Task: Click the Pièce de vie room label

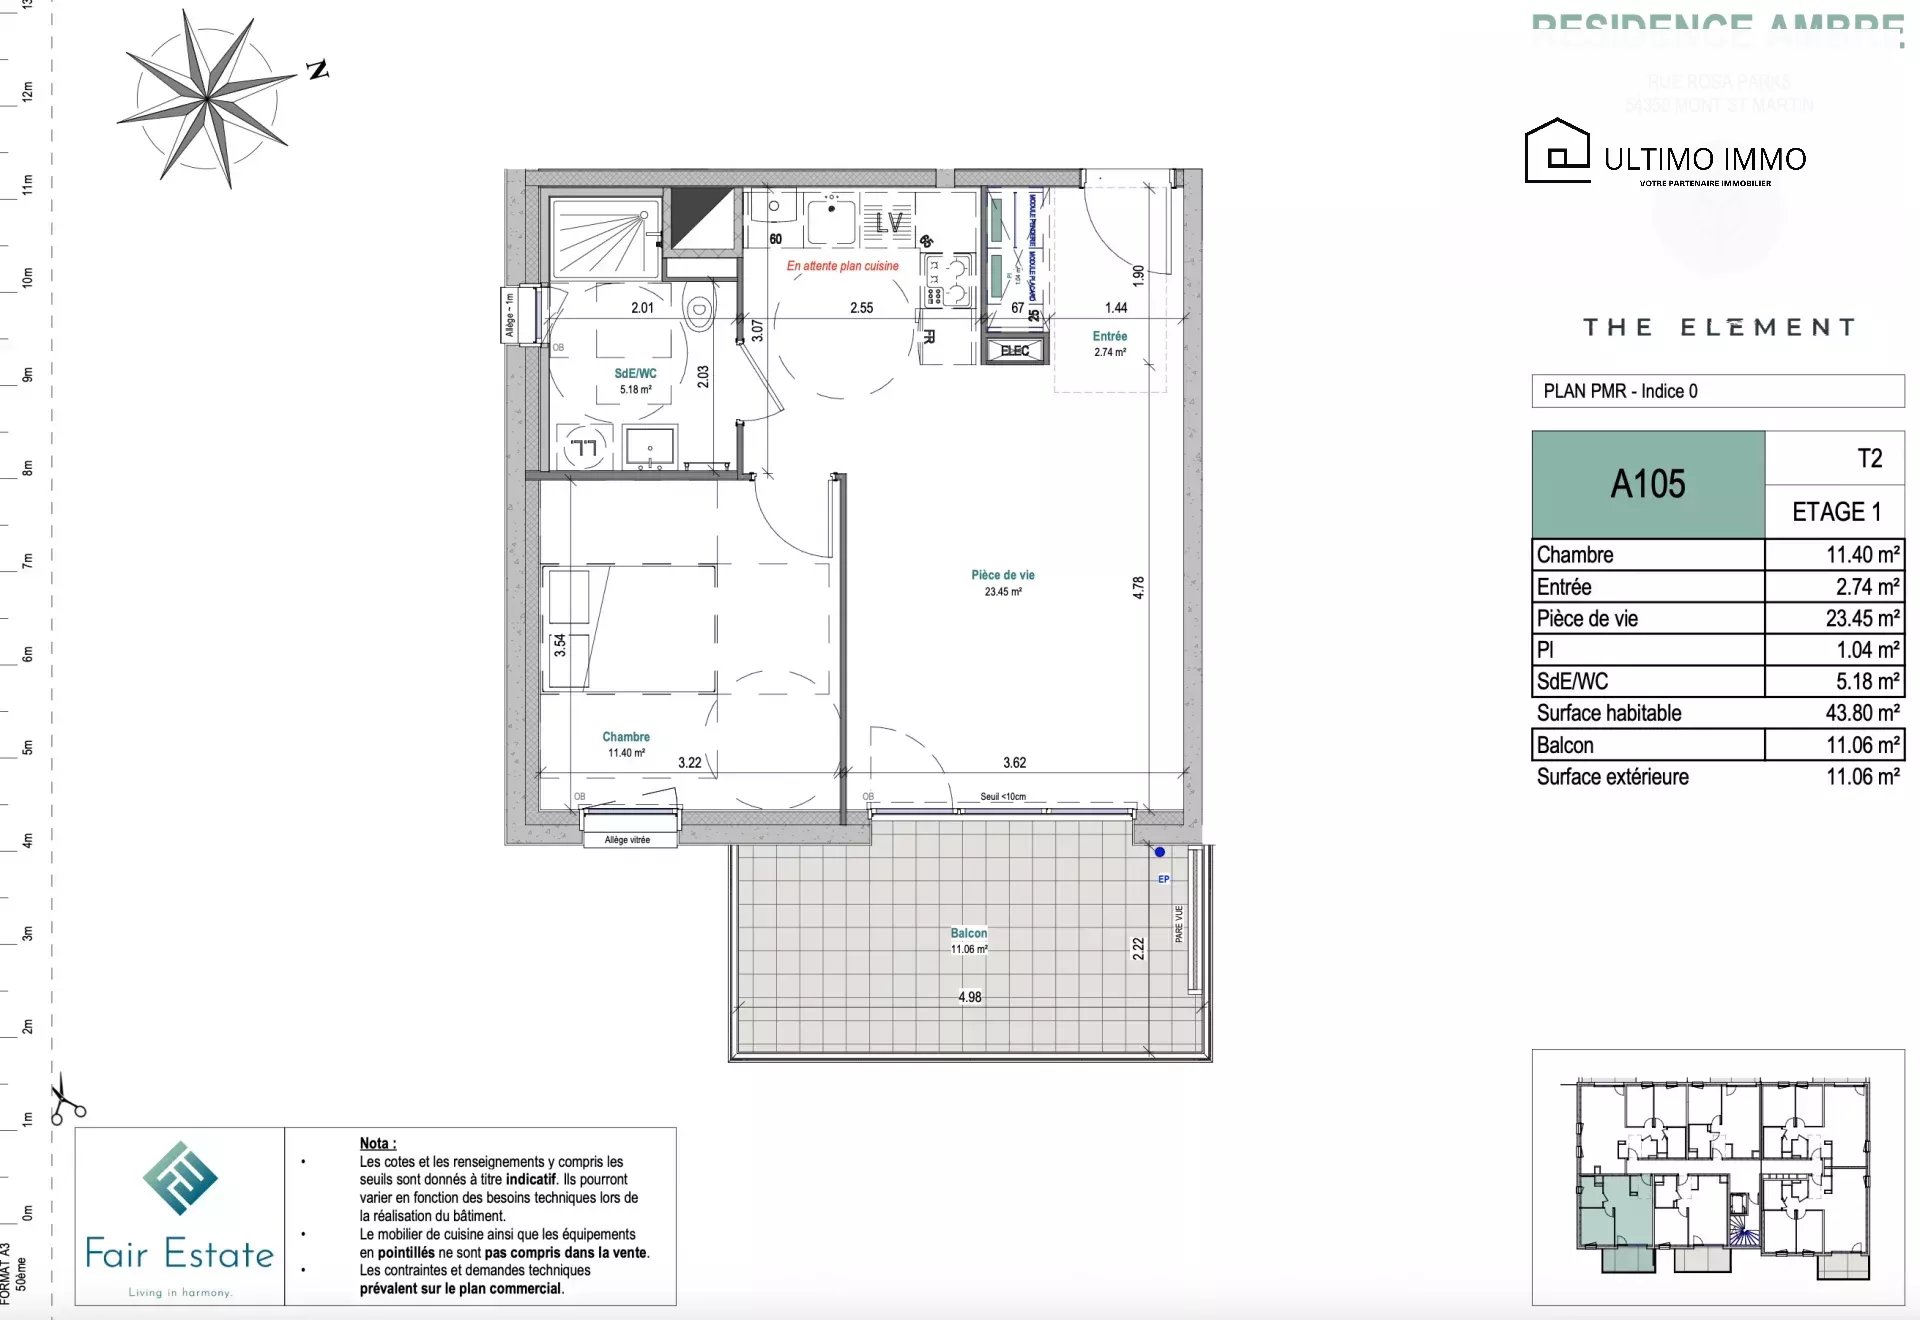Action: point(1002,575)
